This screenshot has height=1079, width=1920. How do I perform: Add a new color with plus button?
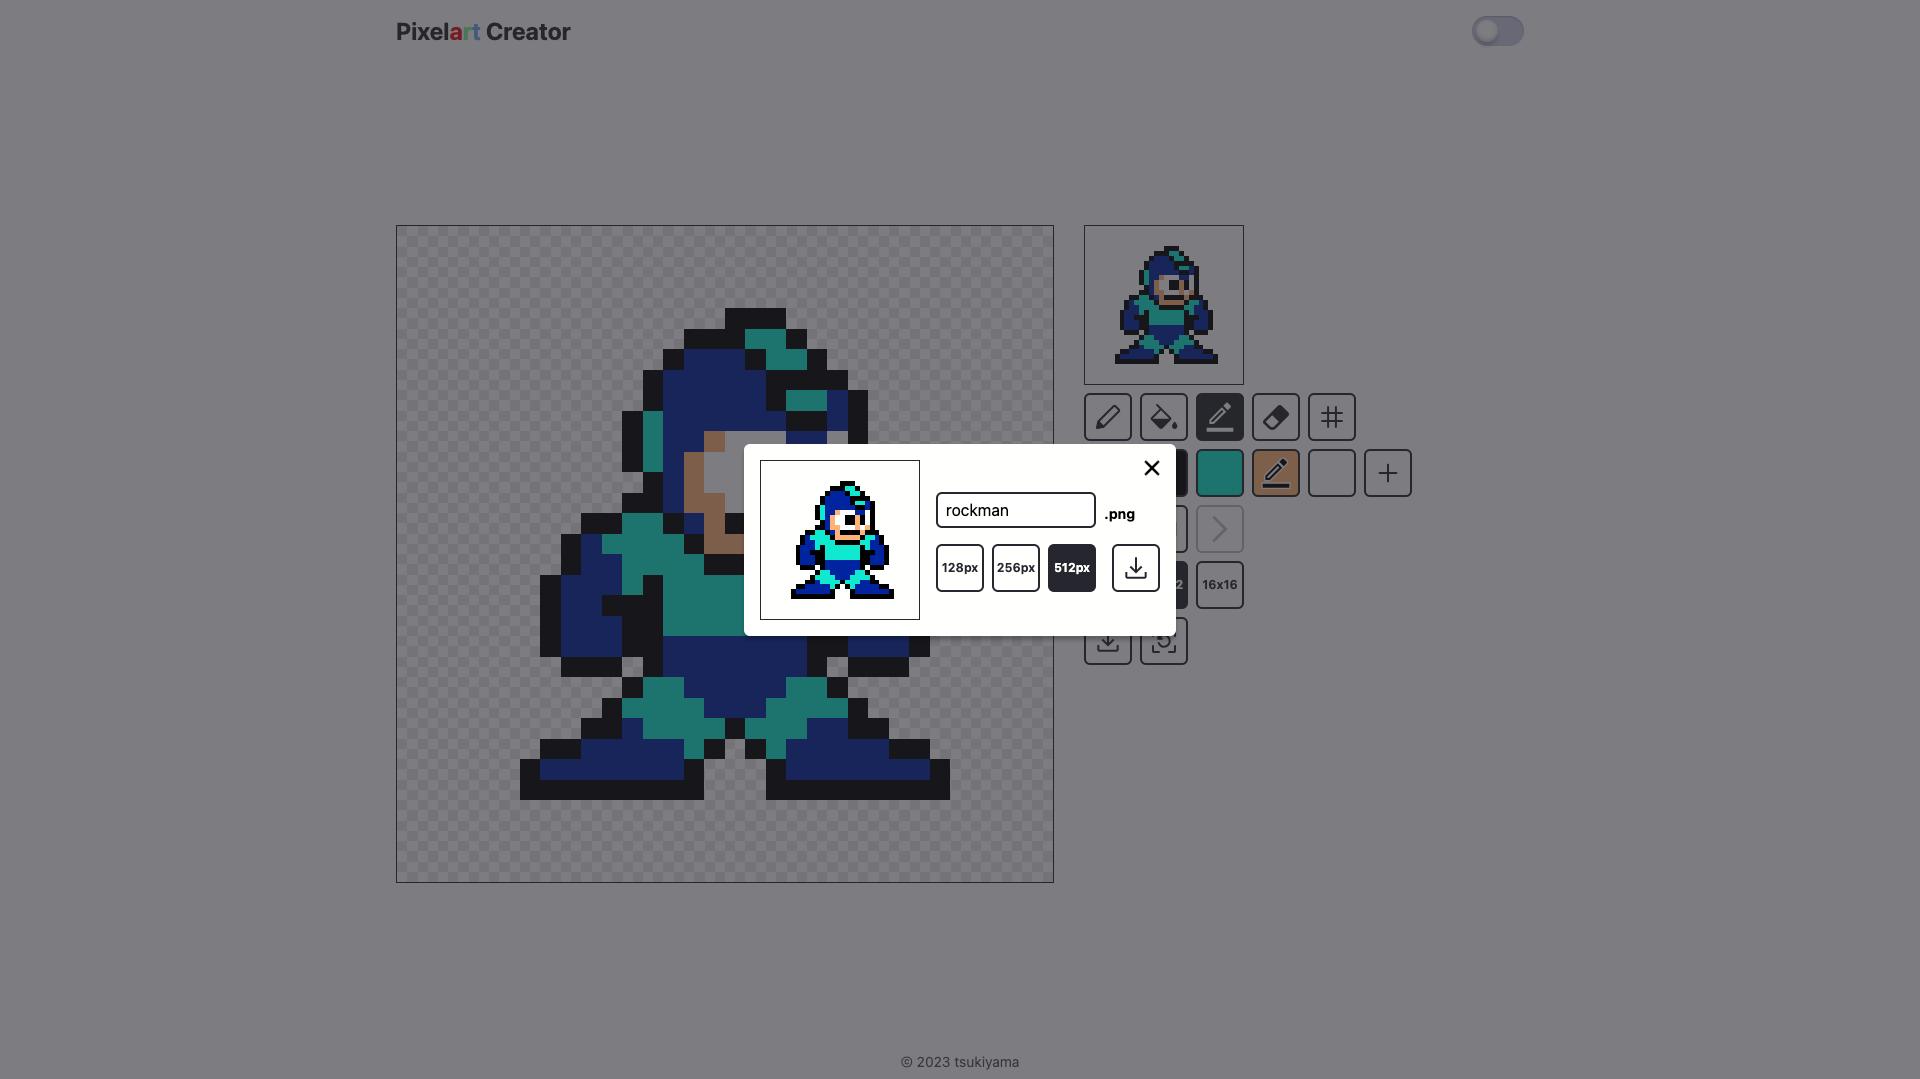tap(1387, 473)
